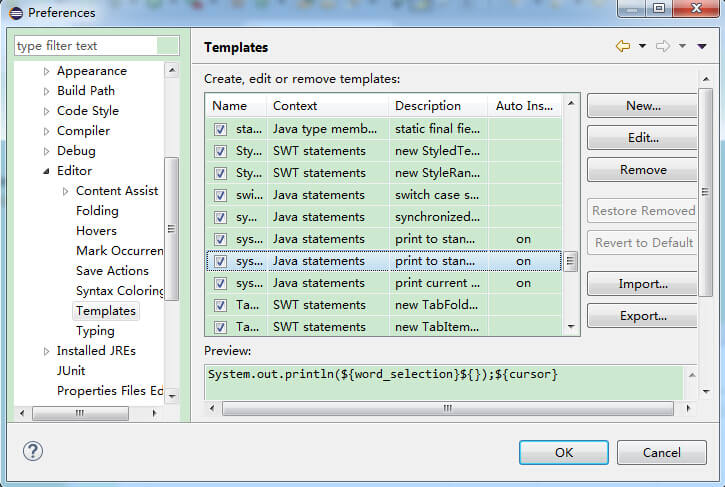The image size is (725, 487).
Task: Click the templates table vertical scrollbar thumb
Action: tap(571, 261)
